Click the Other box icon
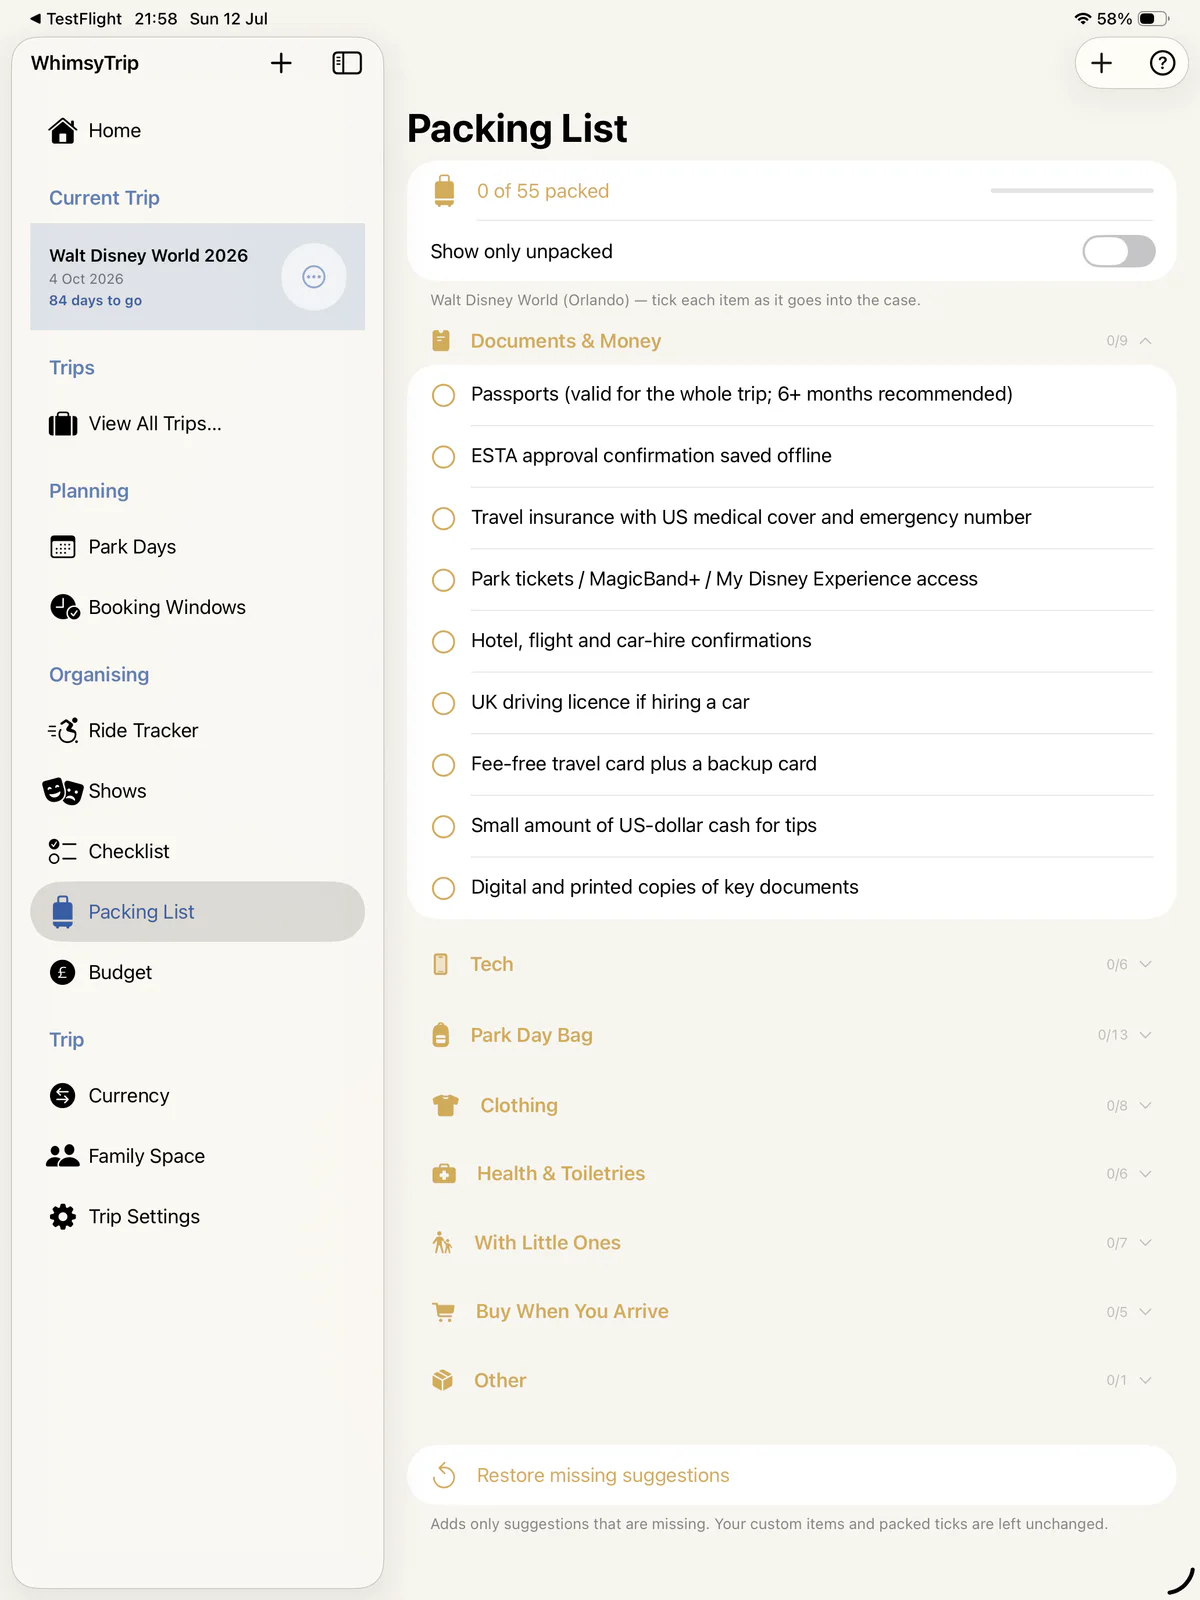 click(x=443, y=1380)
